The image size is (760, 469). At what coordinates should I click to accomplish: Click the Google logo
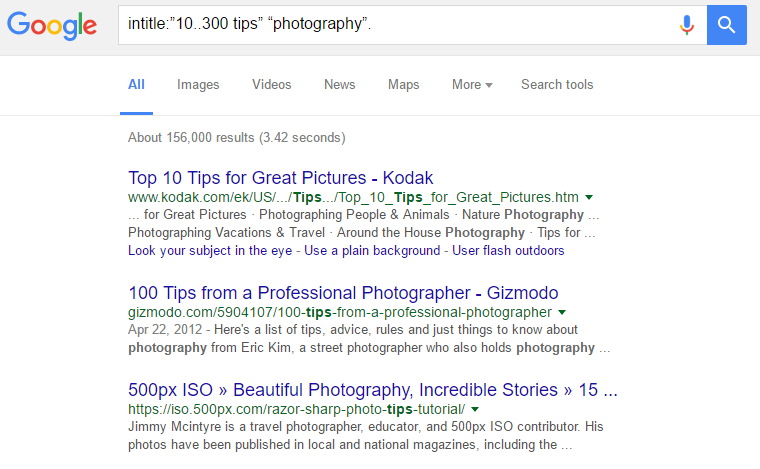52,25
